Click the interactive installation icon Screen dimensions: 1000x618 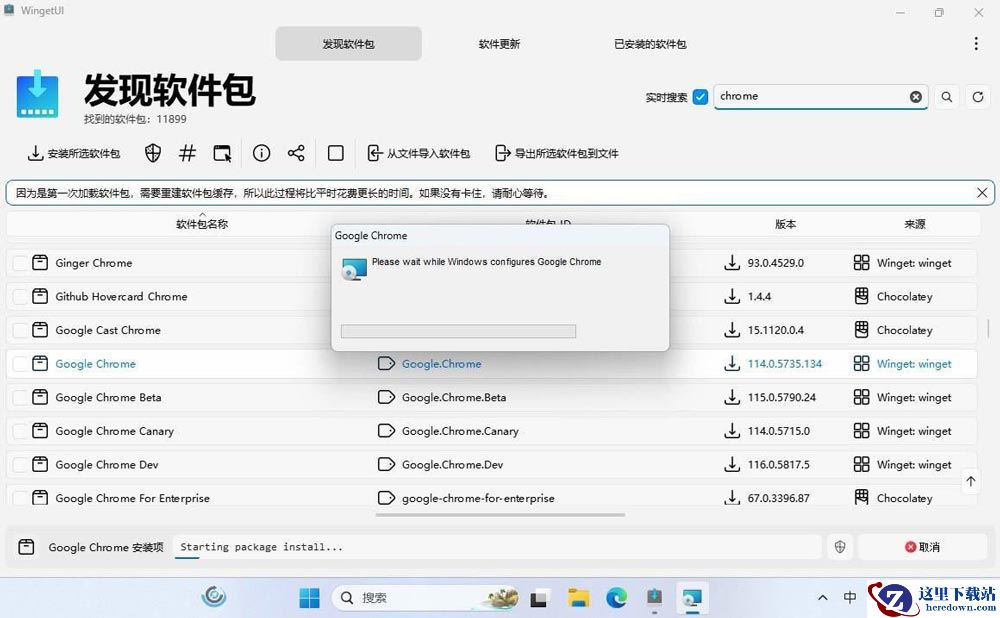[222, 153]
